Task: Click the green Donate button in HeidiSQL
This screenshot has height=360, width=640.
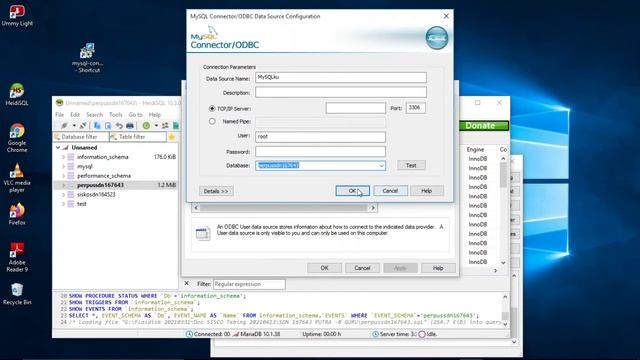Action: [484, 126]
